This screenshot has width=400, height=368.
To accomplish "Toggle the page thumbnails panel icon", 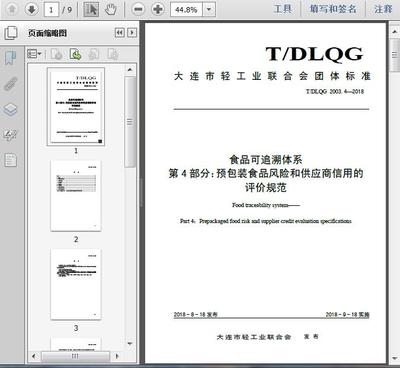I will click(x=11, y=33).
